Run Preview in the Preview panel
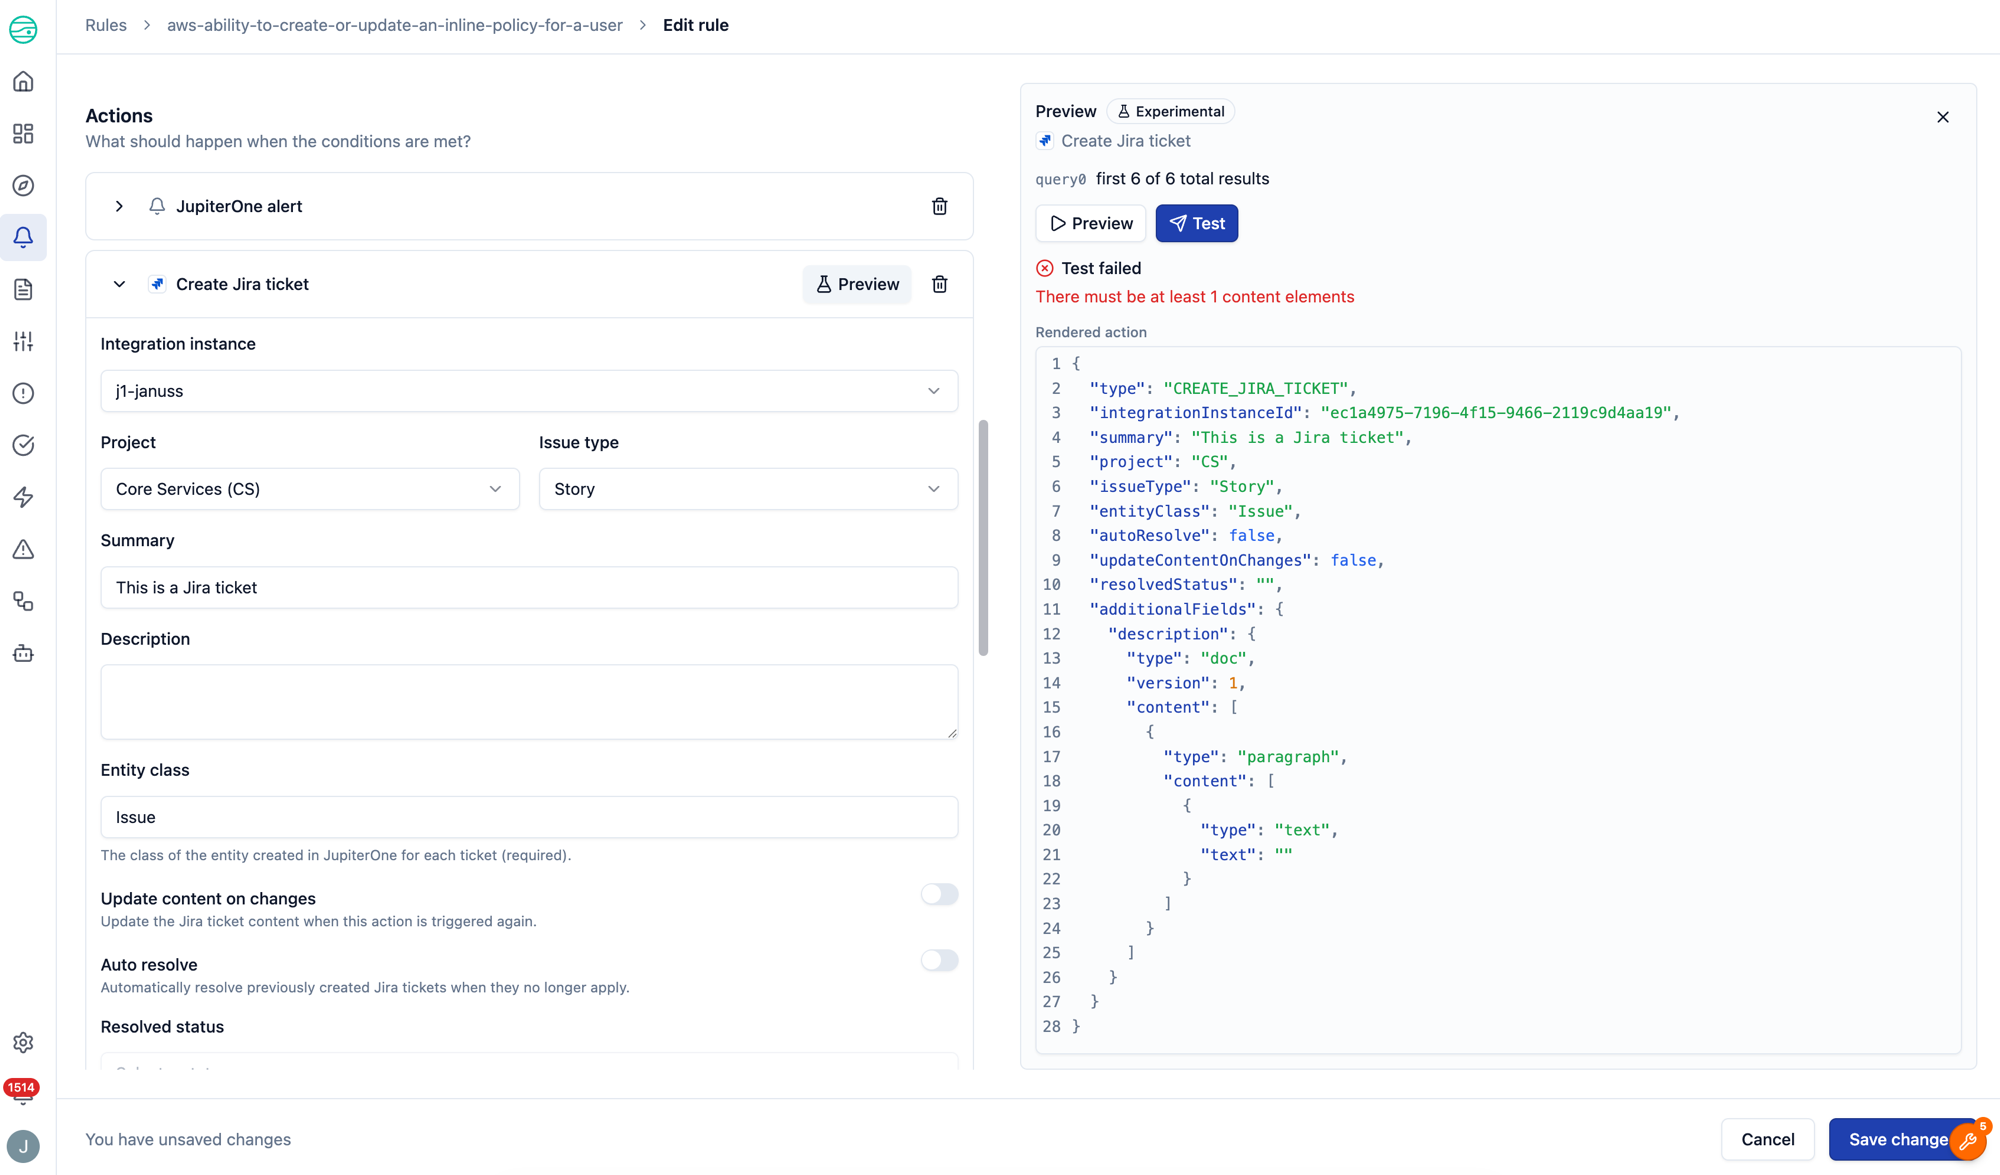This screenshot has height=1175, width=2000. (x=1091, y=223)
